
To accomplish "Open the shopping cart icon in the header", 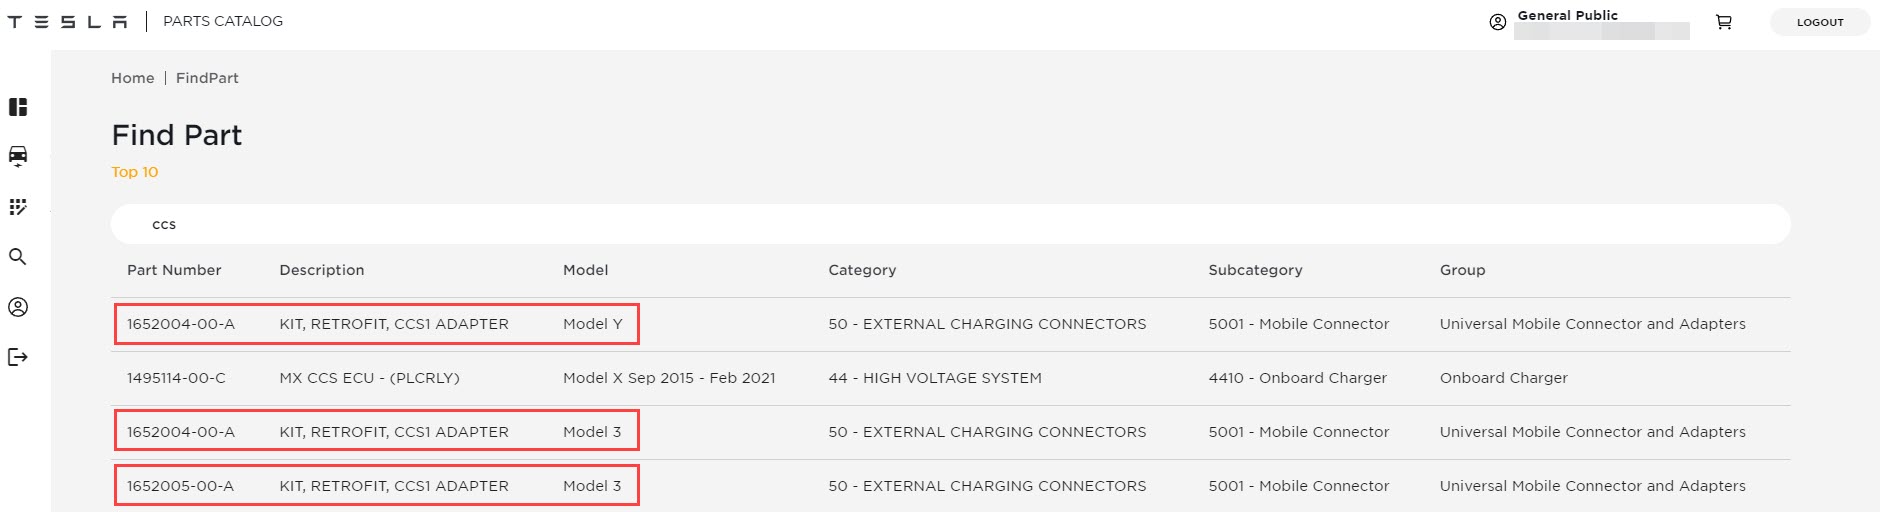I will pos(1724,22).
